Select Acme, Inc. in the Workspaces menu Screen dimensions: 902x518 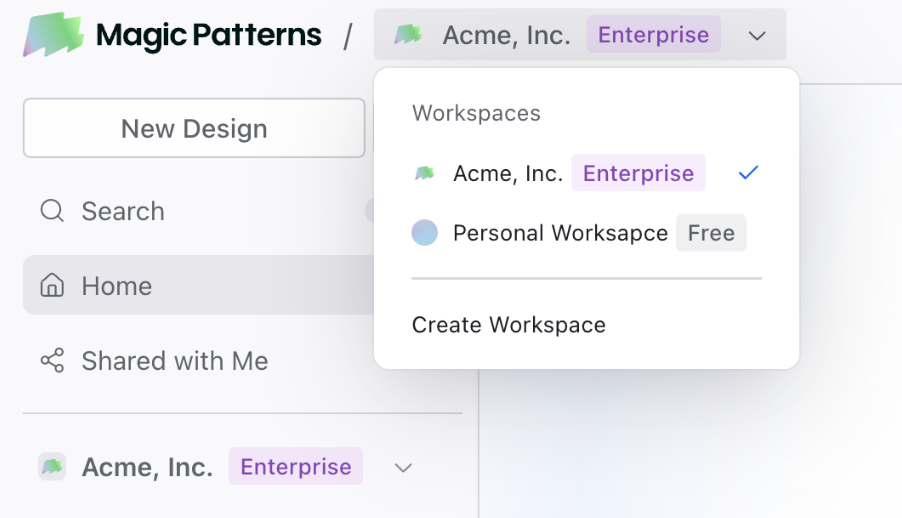(x=508, y=173)
